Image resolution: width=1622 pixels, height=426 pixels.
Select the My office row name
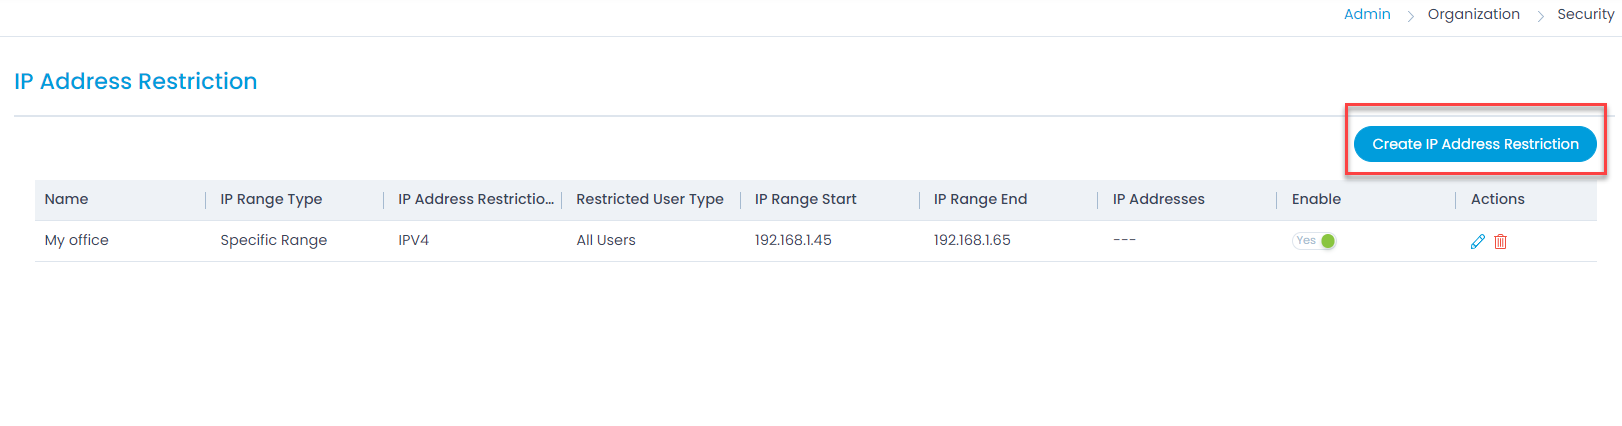coord(76,240)
